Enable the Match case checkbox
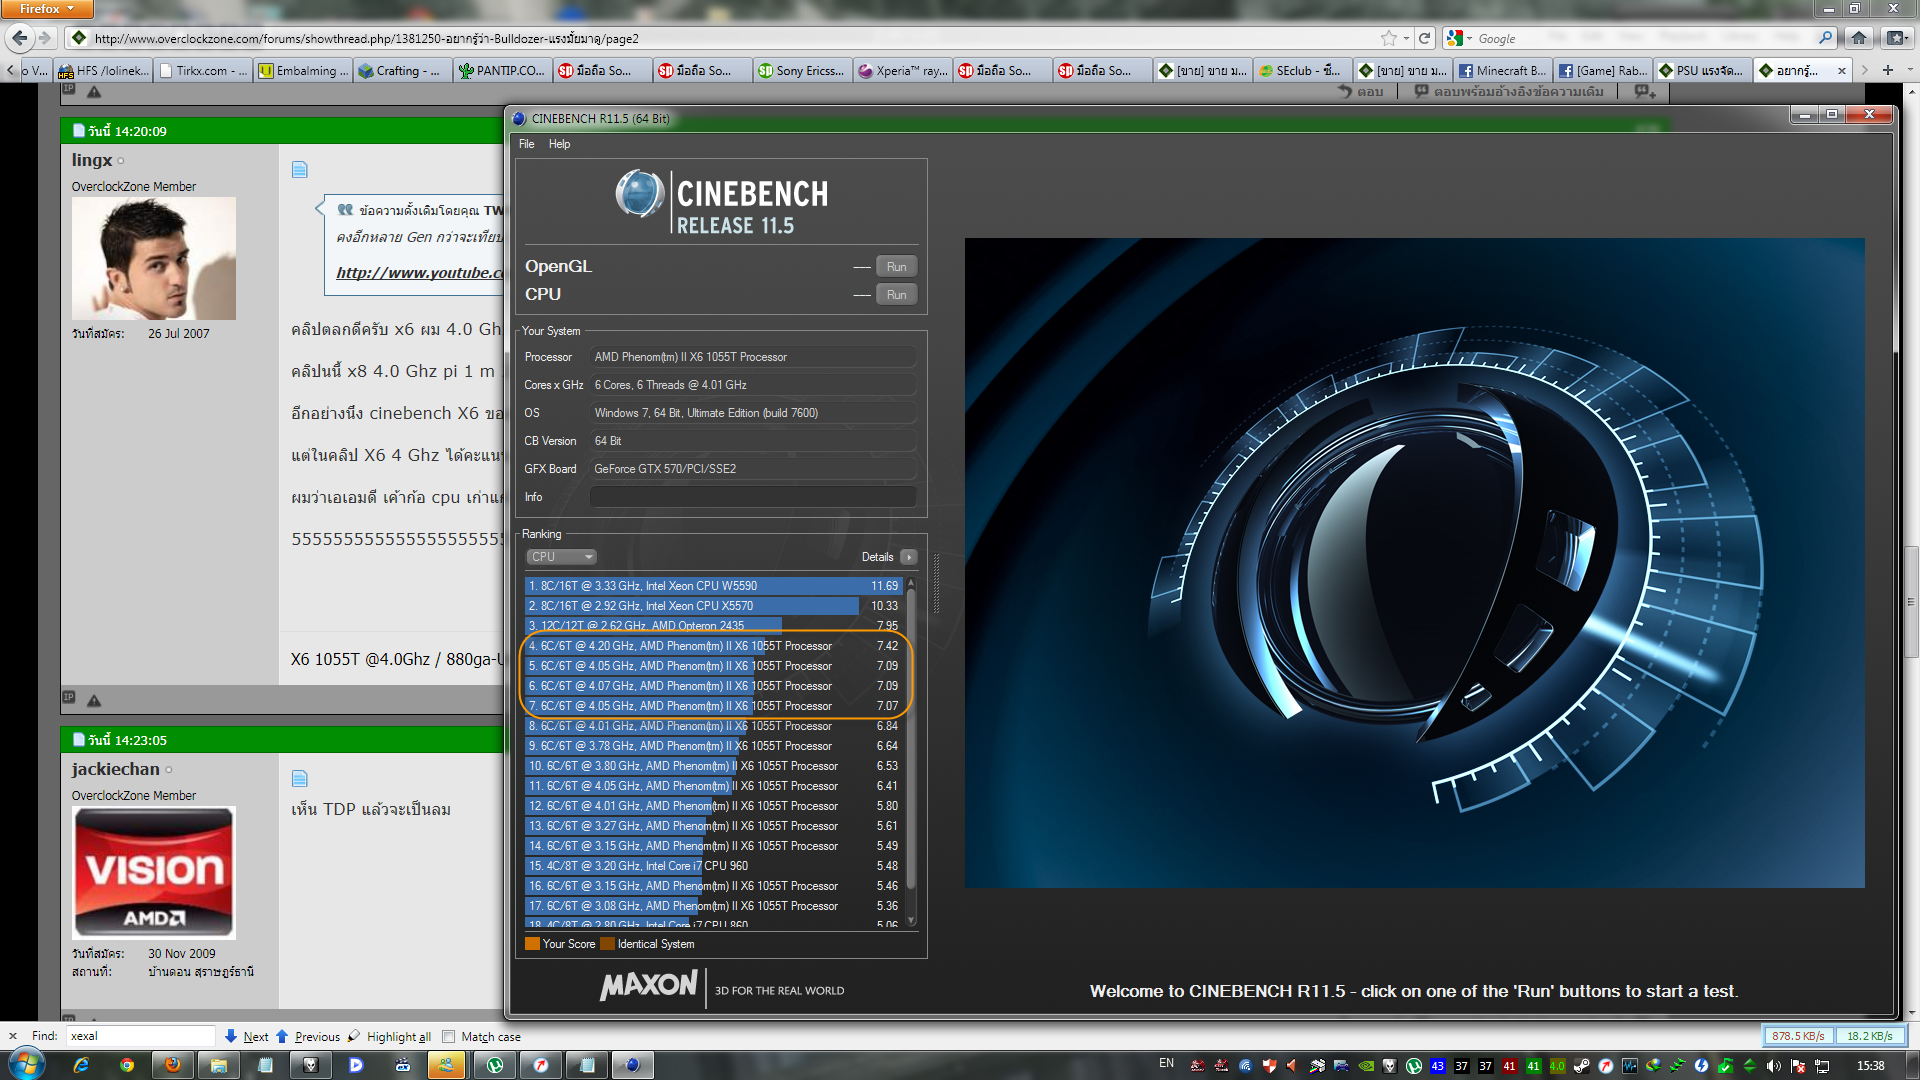This screenshot has width=1920, height=1080. tap(449, 1037)
